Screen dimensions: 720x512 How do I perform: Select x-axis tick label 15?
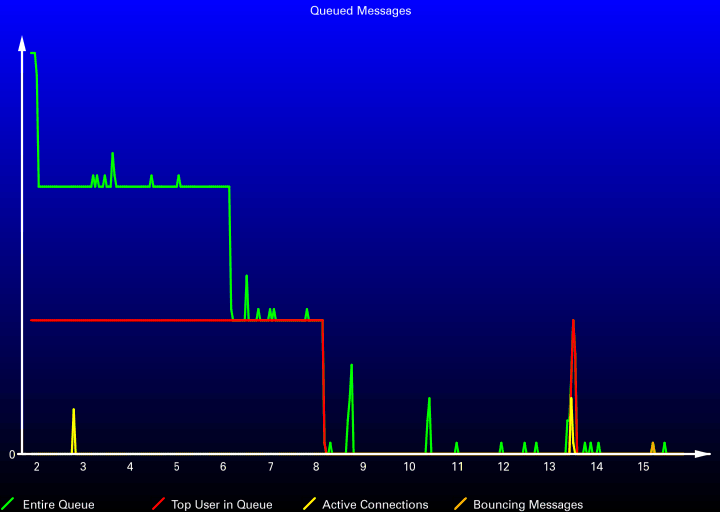tap(643, 467)
